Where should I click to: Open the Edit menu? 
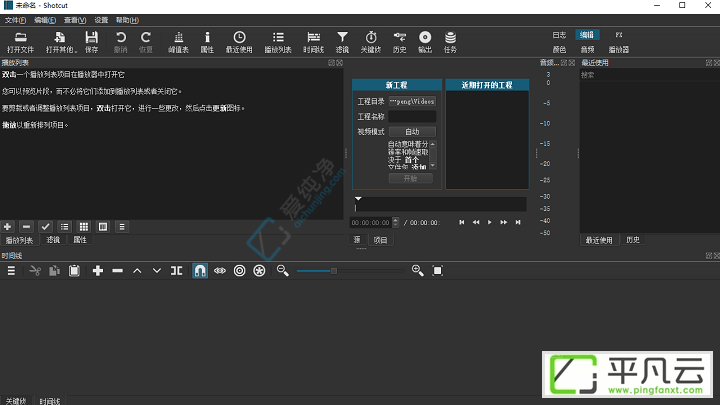[x=45, y=20]
